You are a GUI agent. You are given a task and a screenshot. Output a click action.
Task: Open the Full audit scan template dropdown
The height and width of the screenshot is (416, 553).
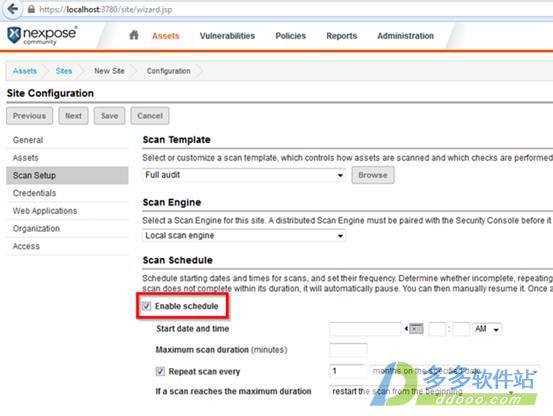pyautogui.click(x=244, y=175)
